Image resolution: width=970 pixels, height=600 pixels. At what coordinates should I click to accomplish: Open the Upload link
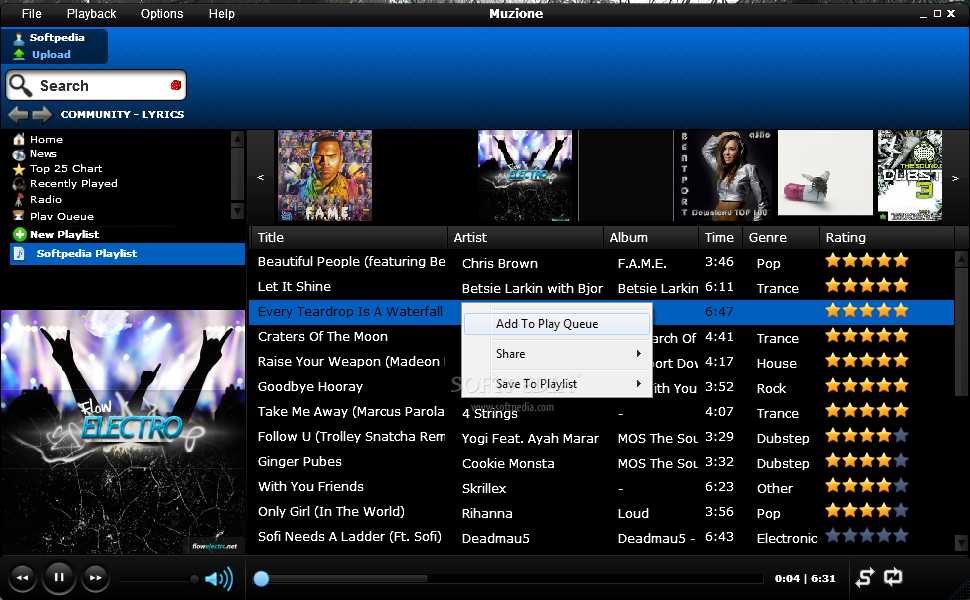coord(51,54)
